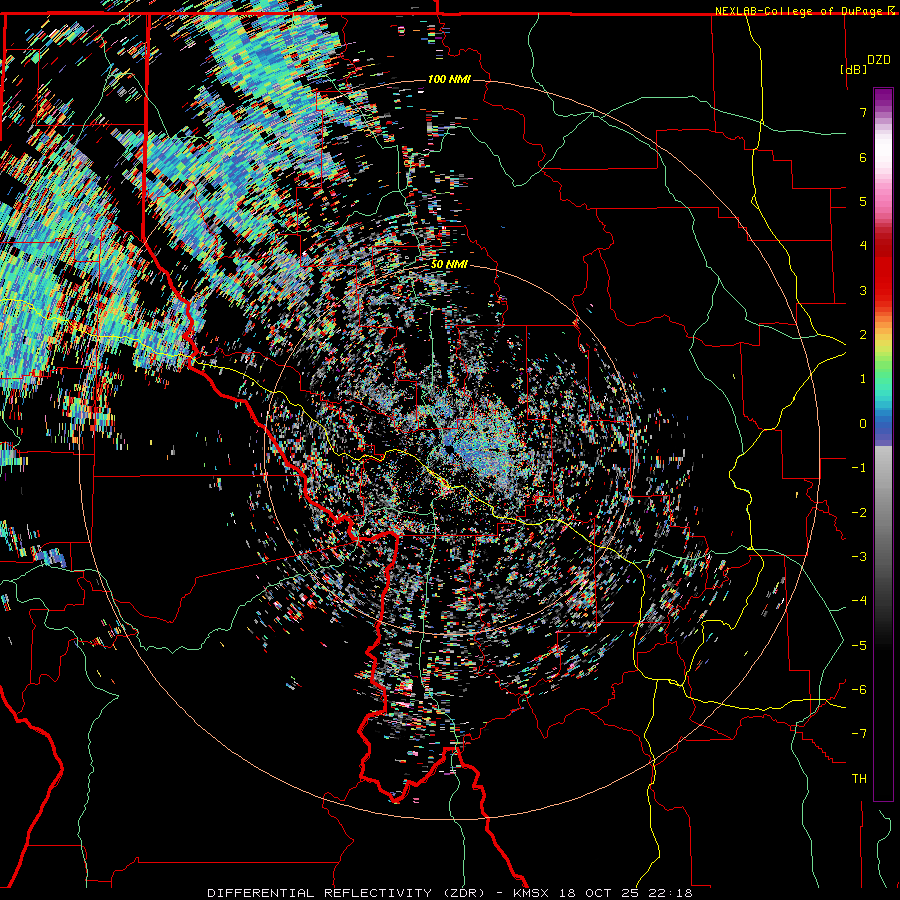
Task: Click the [dB] unit label
Action: click(853, 69)
